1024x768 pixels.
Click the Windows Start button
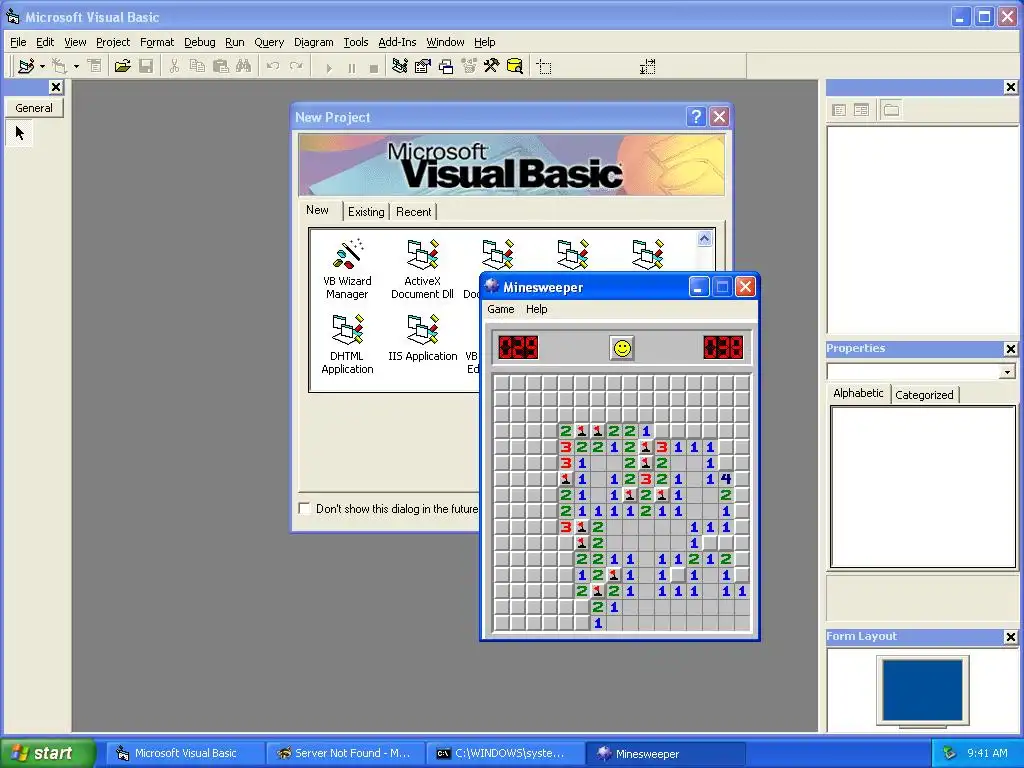48,753
